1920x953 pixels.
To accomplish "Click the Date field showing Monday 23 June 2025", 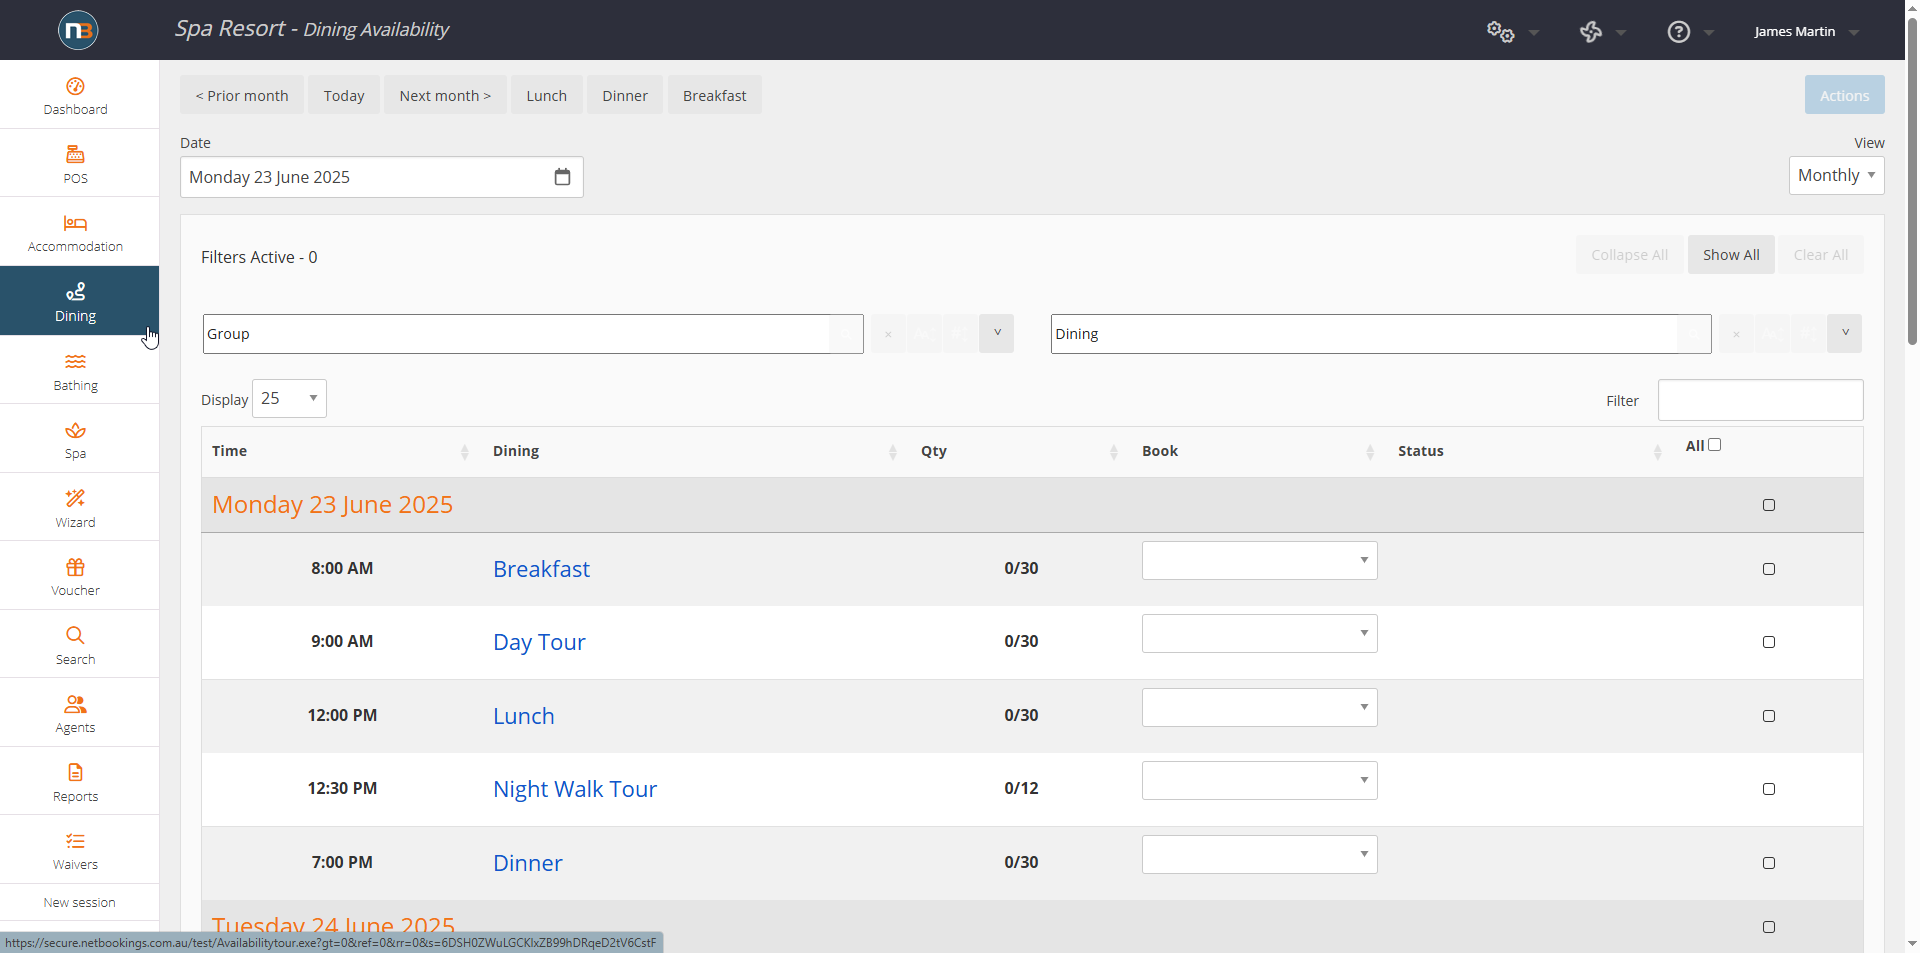I will 381,177.
